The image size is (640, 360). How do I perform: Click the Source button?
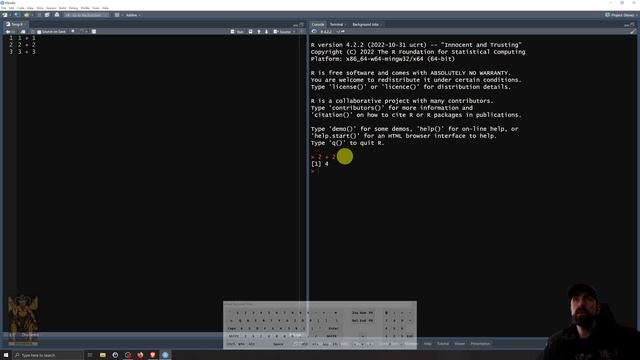(282, 31)
